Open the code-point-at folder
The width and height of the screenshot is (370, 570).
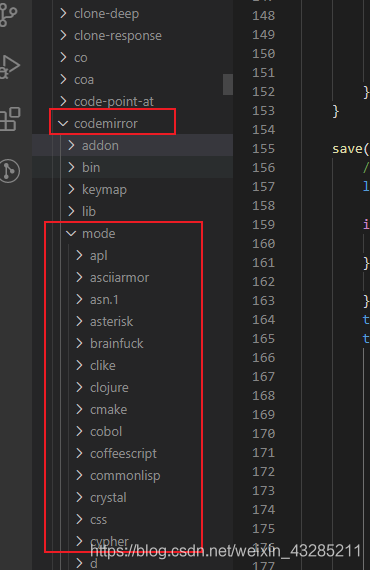pyautogui.click(x=133, y=101)
